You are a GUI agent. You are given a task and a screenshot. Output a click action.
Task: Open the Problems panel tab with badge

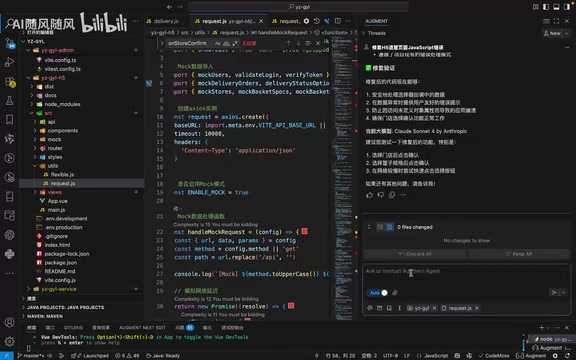184,327
